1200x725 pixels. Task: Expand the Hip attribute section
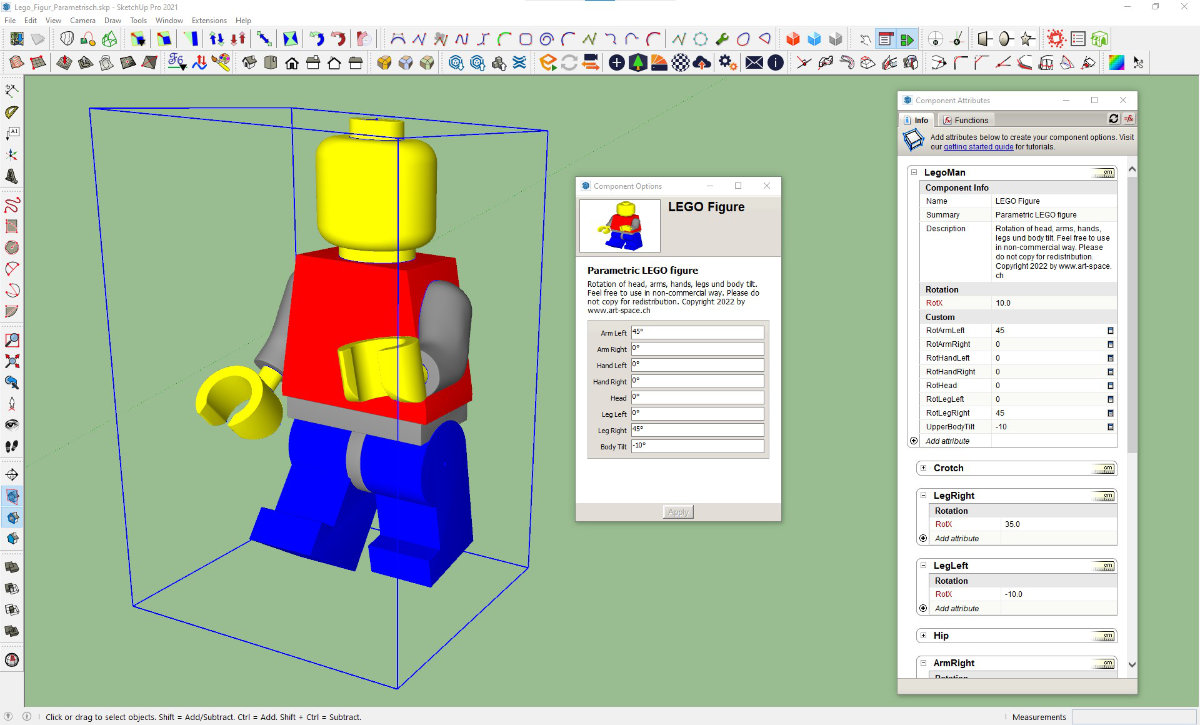tap(923, 636)
